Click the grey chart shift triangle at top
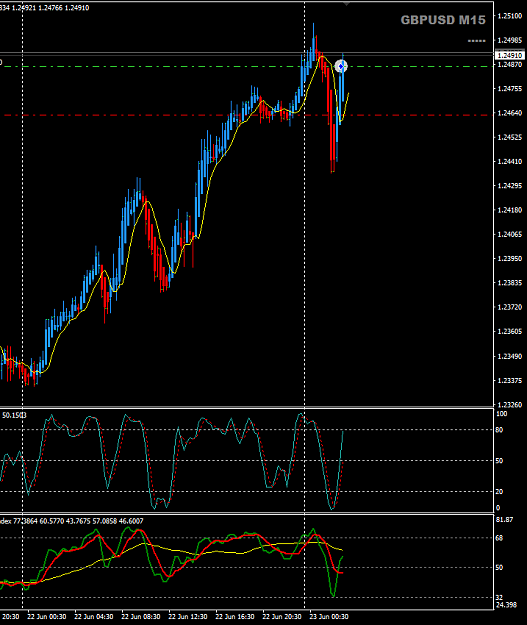Viewport: 527px width, 625px height. 346,4
